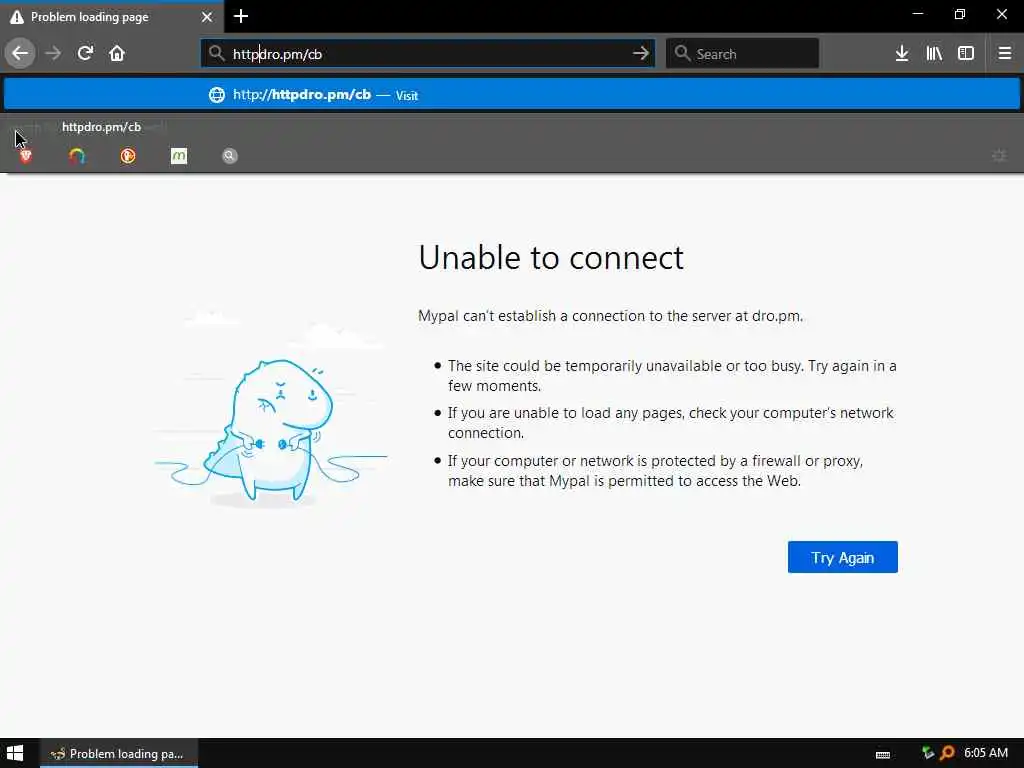Go back with the back arrow button
1024x768 pixels.
click(x=20, y=53)
